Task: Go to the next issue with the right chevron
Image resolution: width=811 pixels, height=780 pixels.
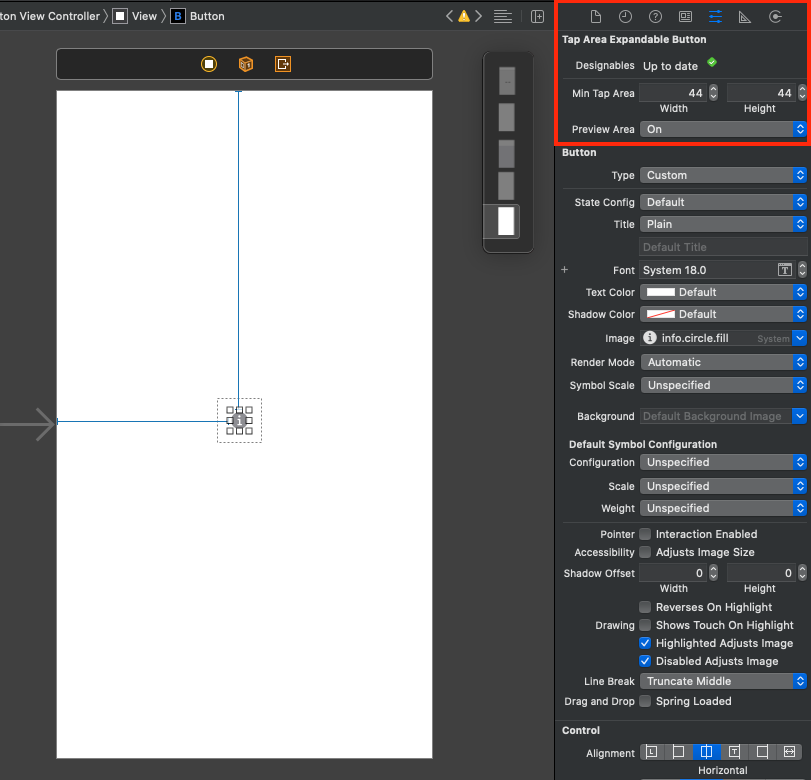Action: click(x=478, y=16)
